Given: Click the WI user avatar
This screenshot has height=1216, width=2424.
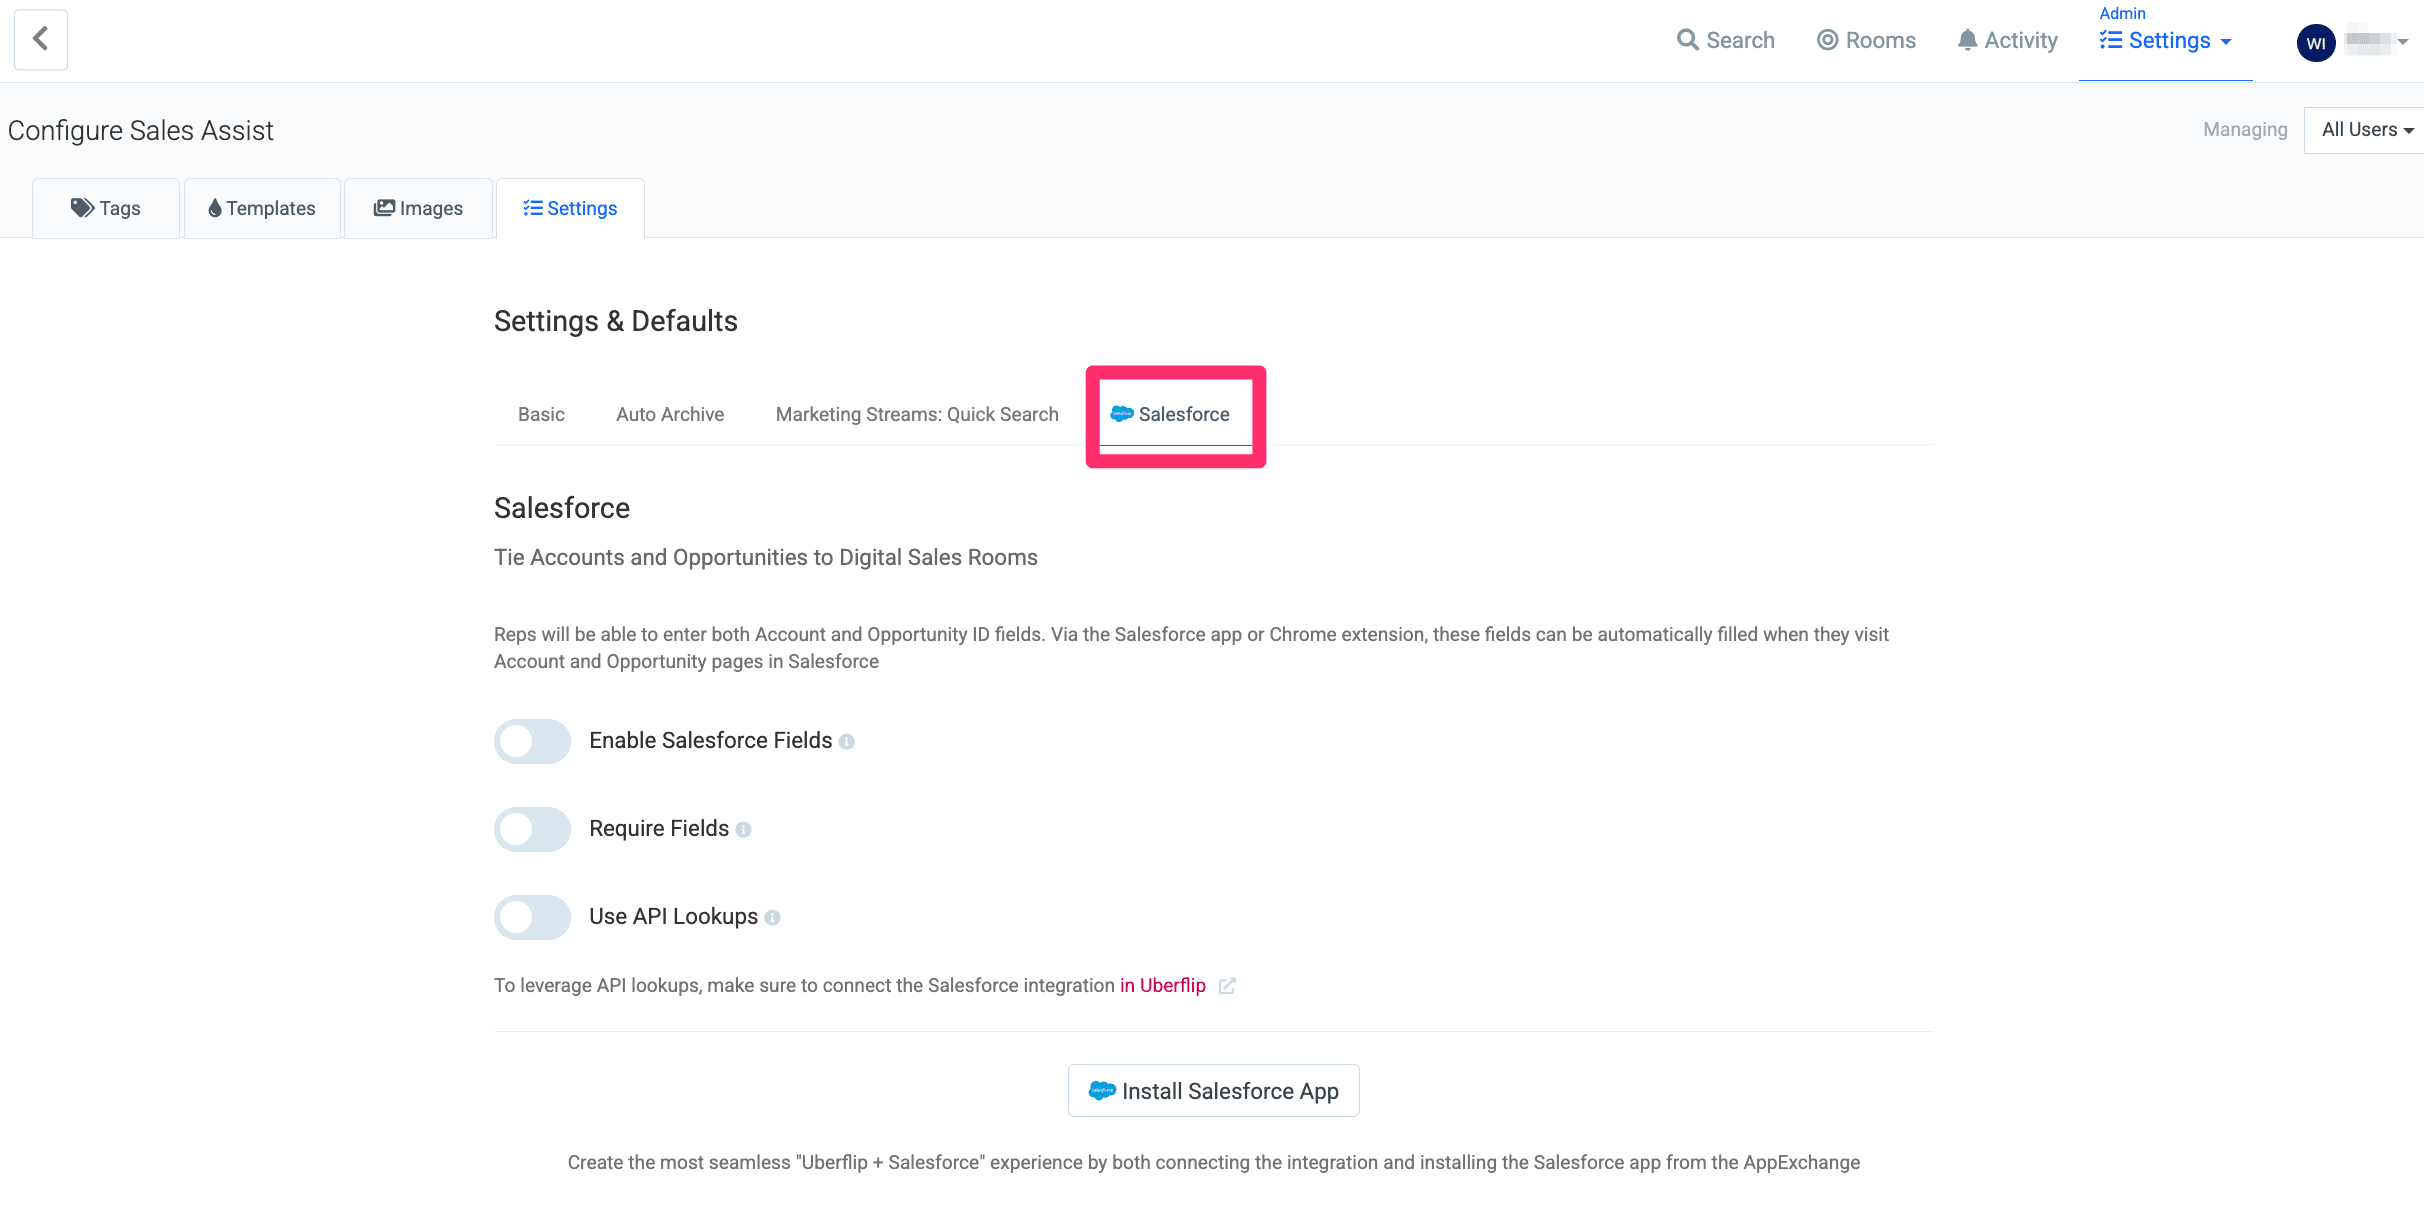Looking at the screenshot, I should click(x=2316, y=43).
